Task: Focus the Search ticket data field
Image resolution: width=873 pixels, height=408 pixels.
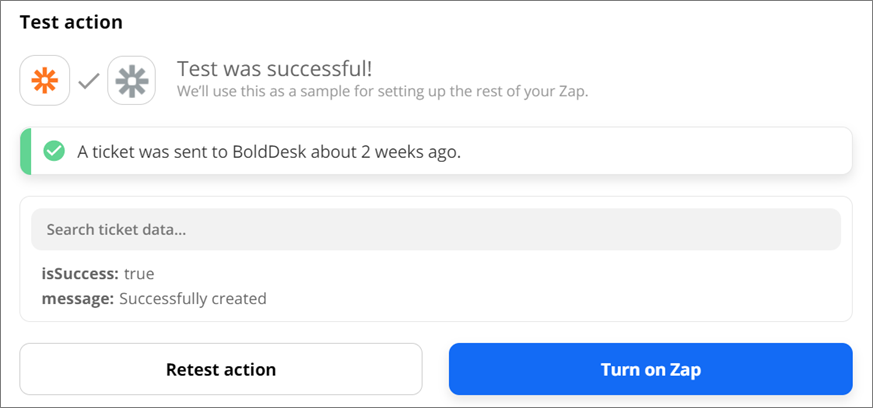Action: click(x=435, y=229)
